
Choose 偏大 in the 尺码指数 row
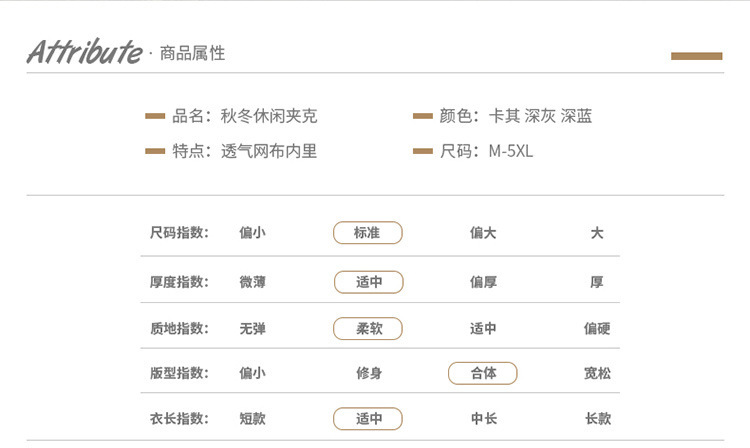(483, 233)
